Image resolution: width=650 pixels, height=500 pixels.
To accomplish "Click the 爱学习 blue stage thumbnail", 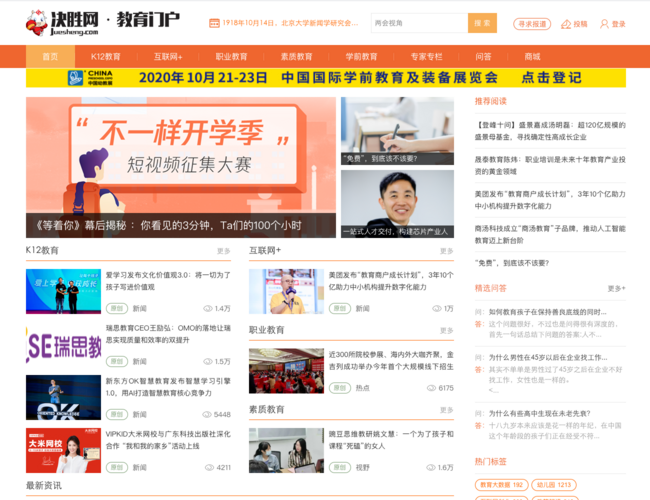I will pyautogui.click(x=63, y=291).
